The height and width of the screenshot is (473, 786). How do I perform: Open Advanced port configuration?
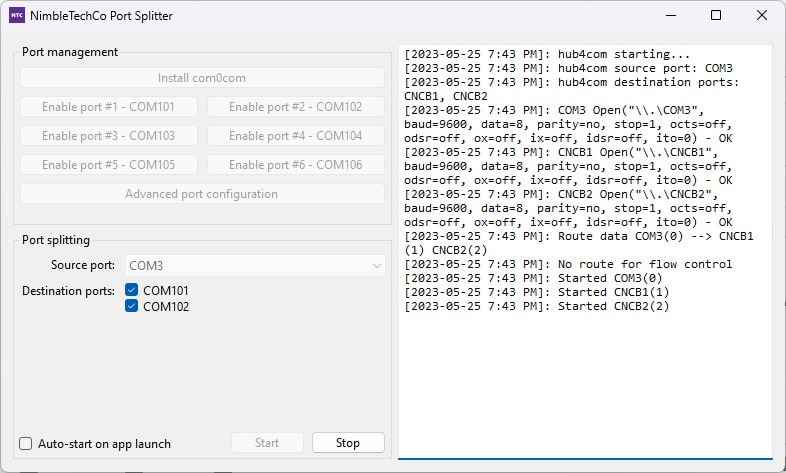click(x=202, y=194)
